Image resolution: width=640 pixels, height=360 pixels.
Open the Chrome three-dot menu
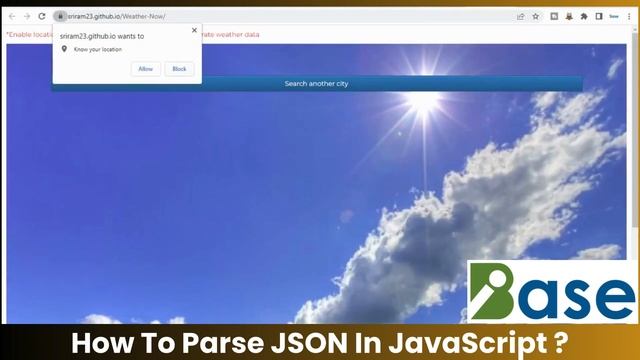(x=629, y=16)
